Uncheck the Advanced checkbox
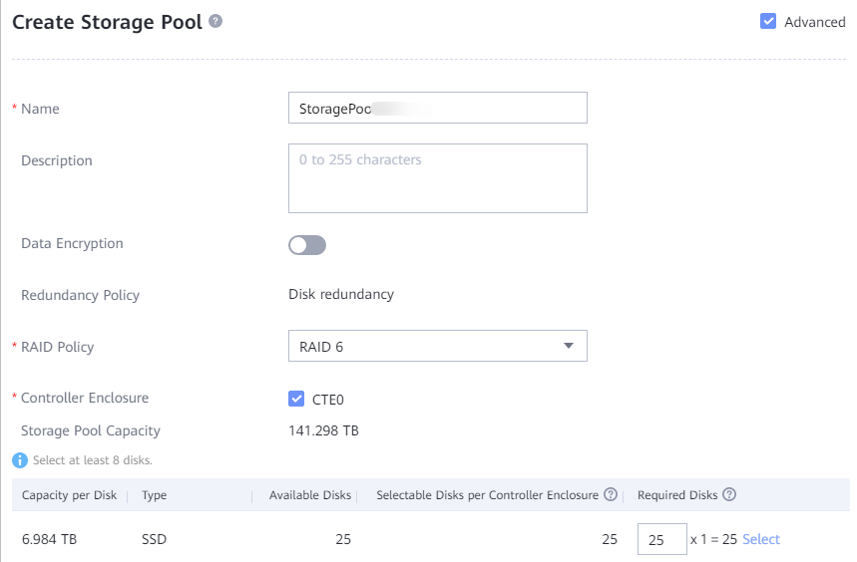The height and width of the screenshot is (562, 857). (768, 22)
